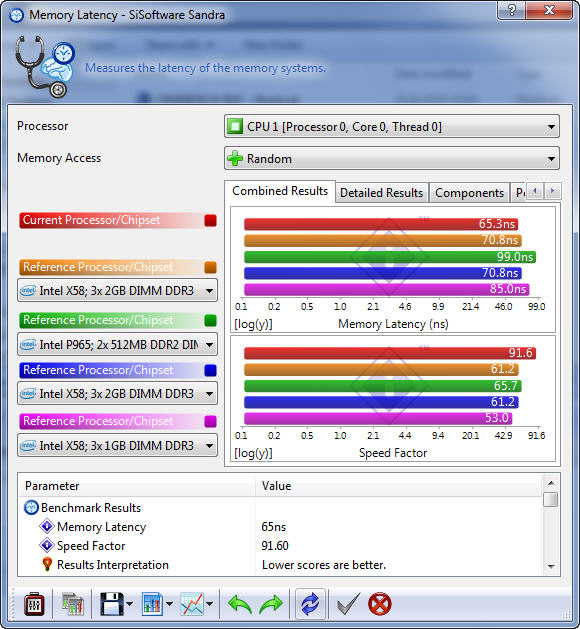Click the grey checkmark OK icon
This screenshot has width=580, height=629.
pos(348,604)
